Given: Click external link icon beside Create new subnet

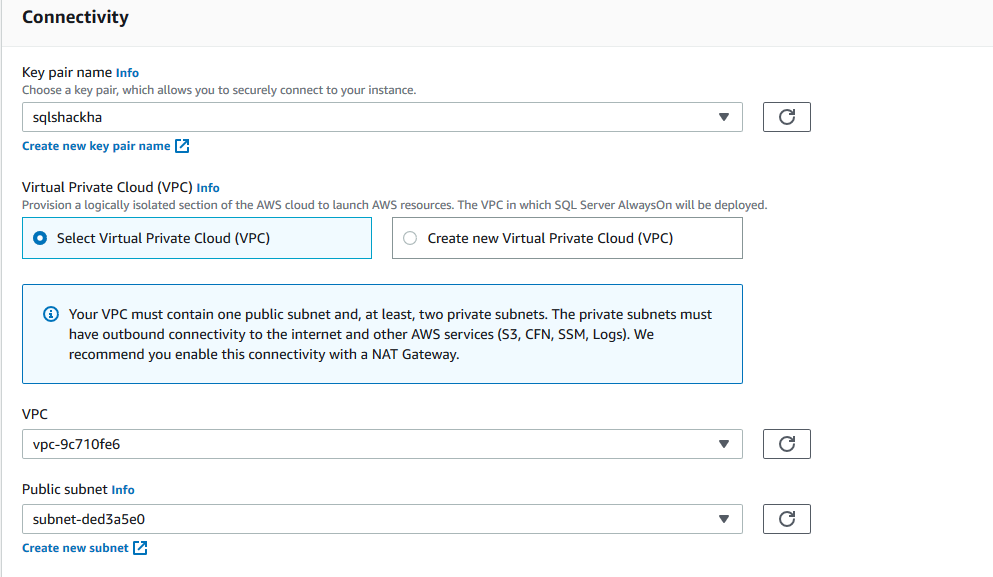Looking at the screenshot, I should tap(140, 548).
